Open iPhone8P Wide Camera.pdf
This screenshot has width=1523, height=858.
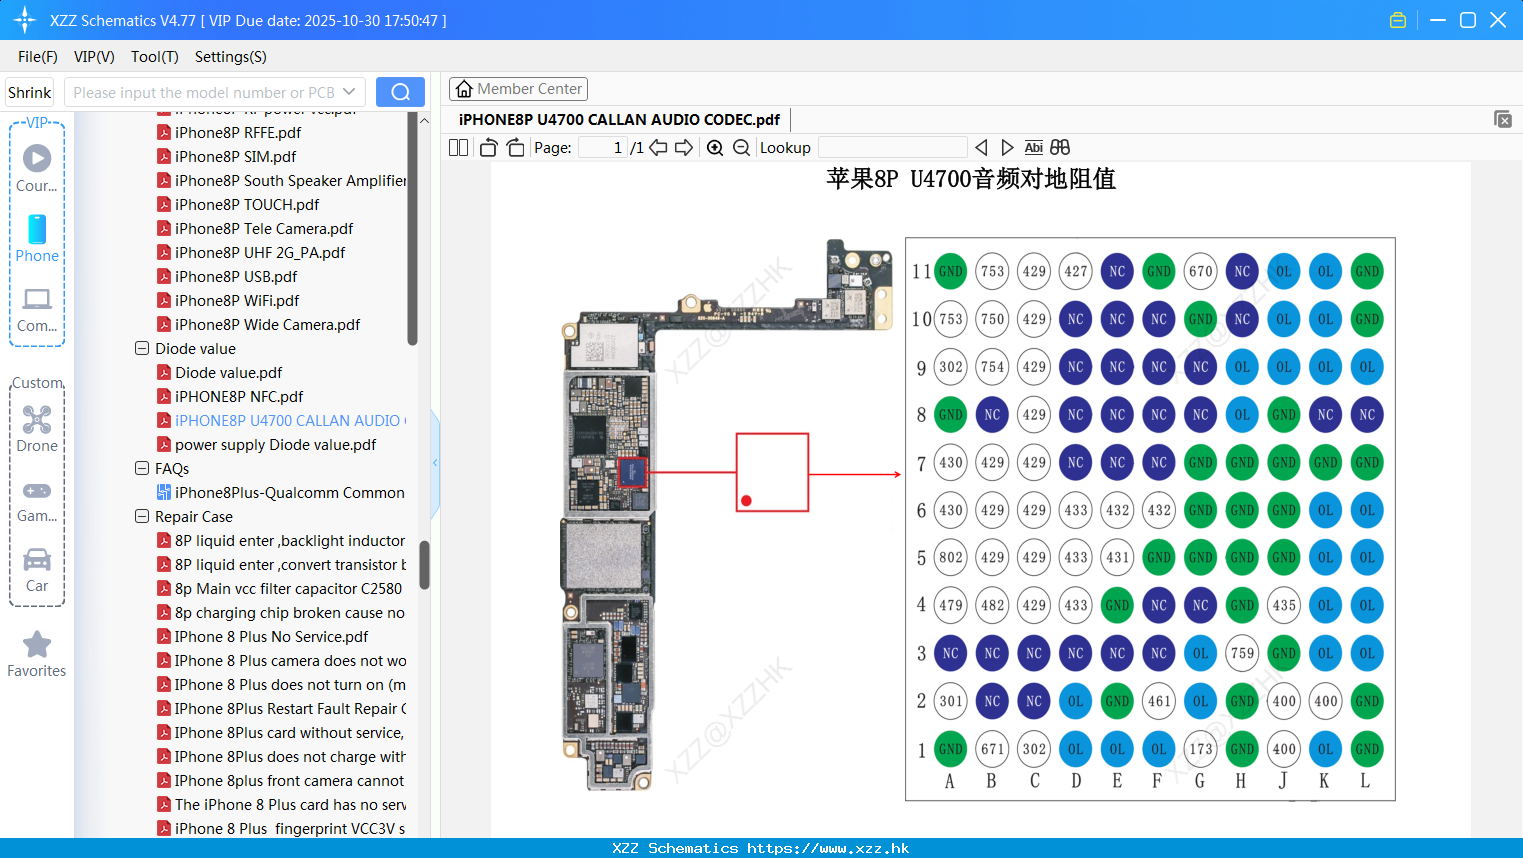tap(267, 324)
